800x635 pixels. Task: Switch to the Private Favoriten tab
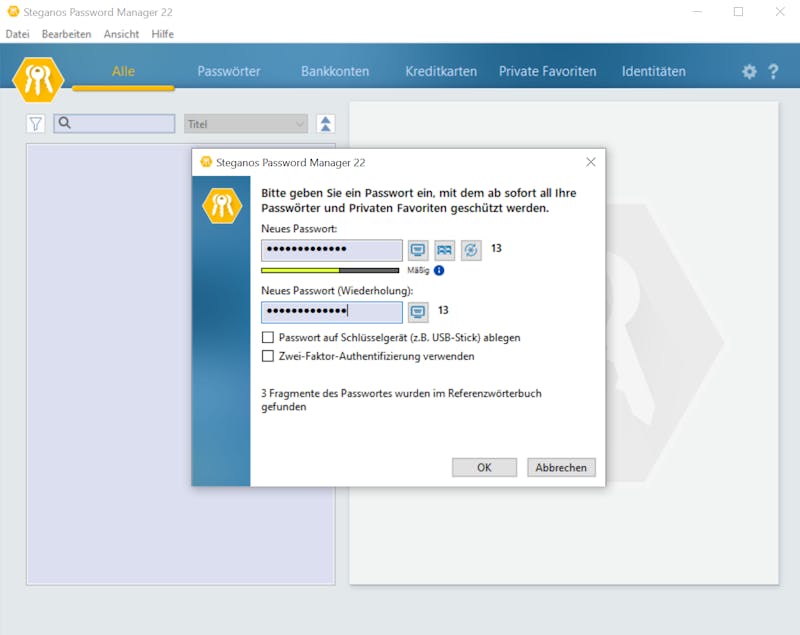pos(547,71)
